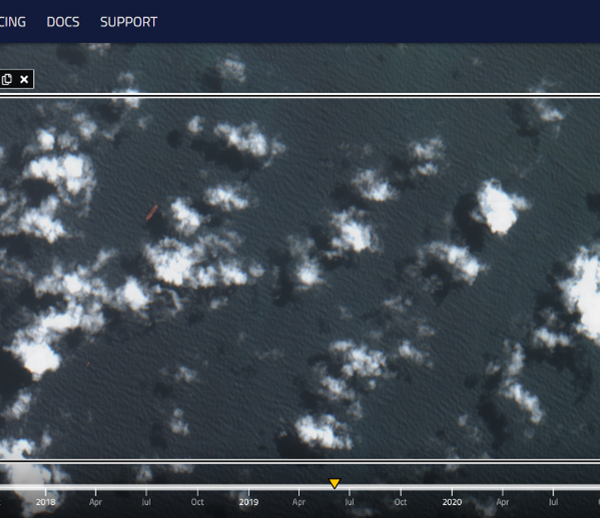Select Apr 2019 on the timeline
This screenshot has height=518, width=600.
coord(299,503)
